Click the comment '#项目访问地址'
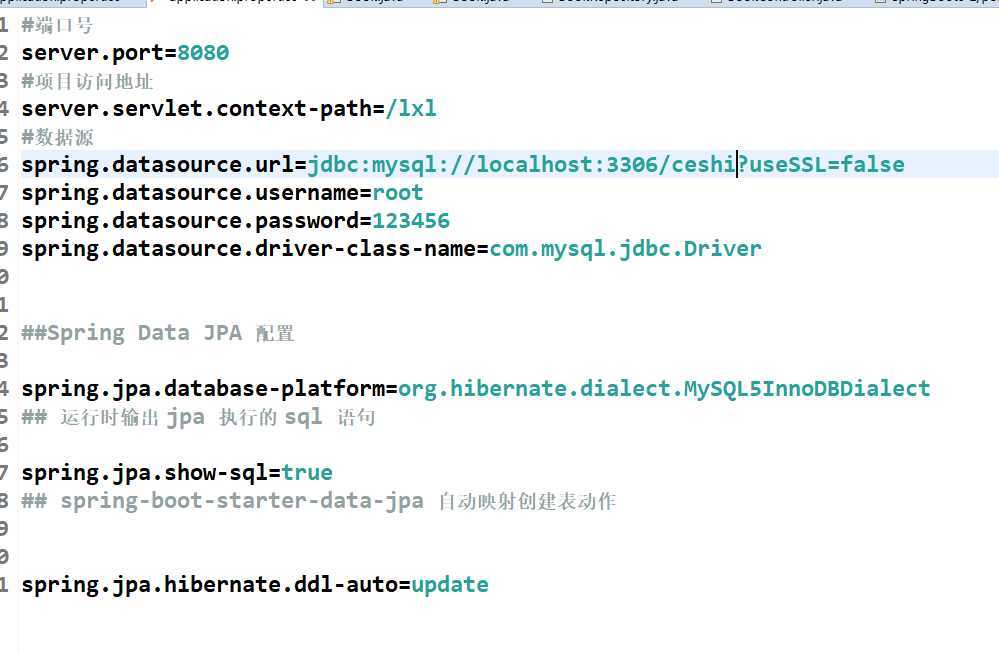 [x=87, y=82]
